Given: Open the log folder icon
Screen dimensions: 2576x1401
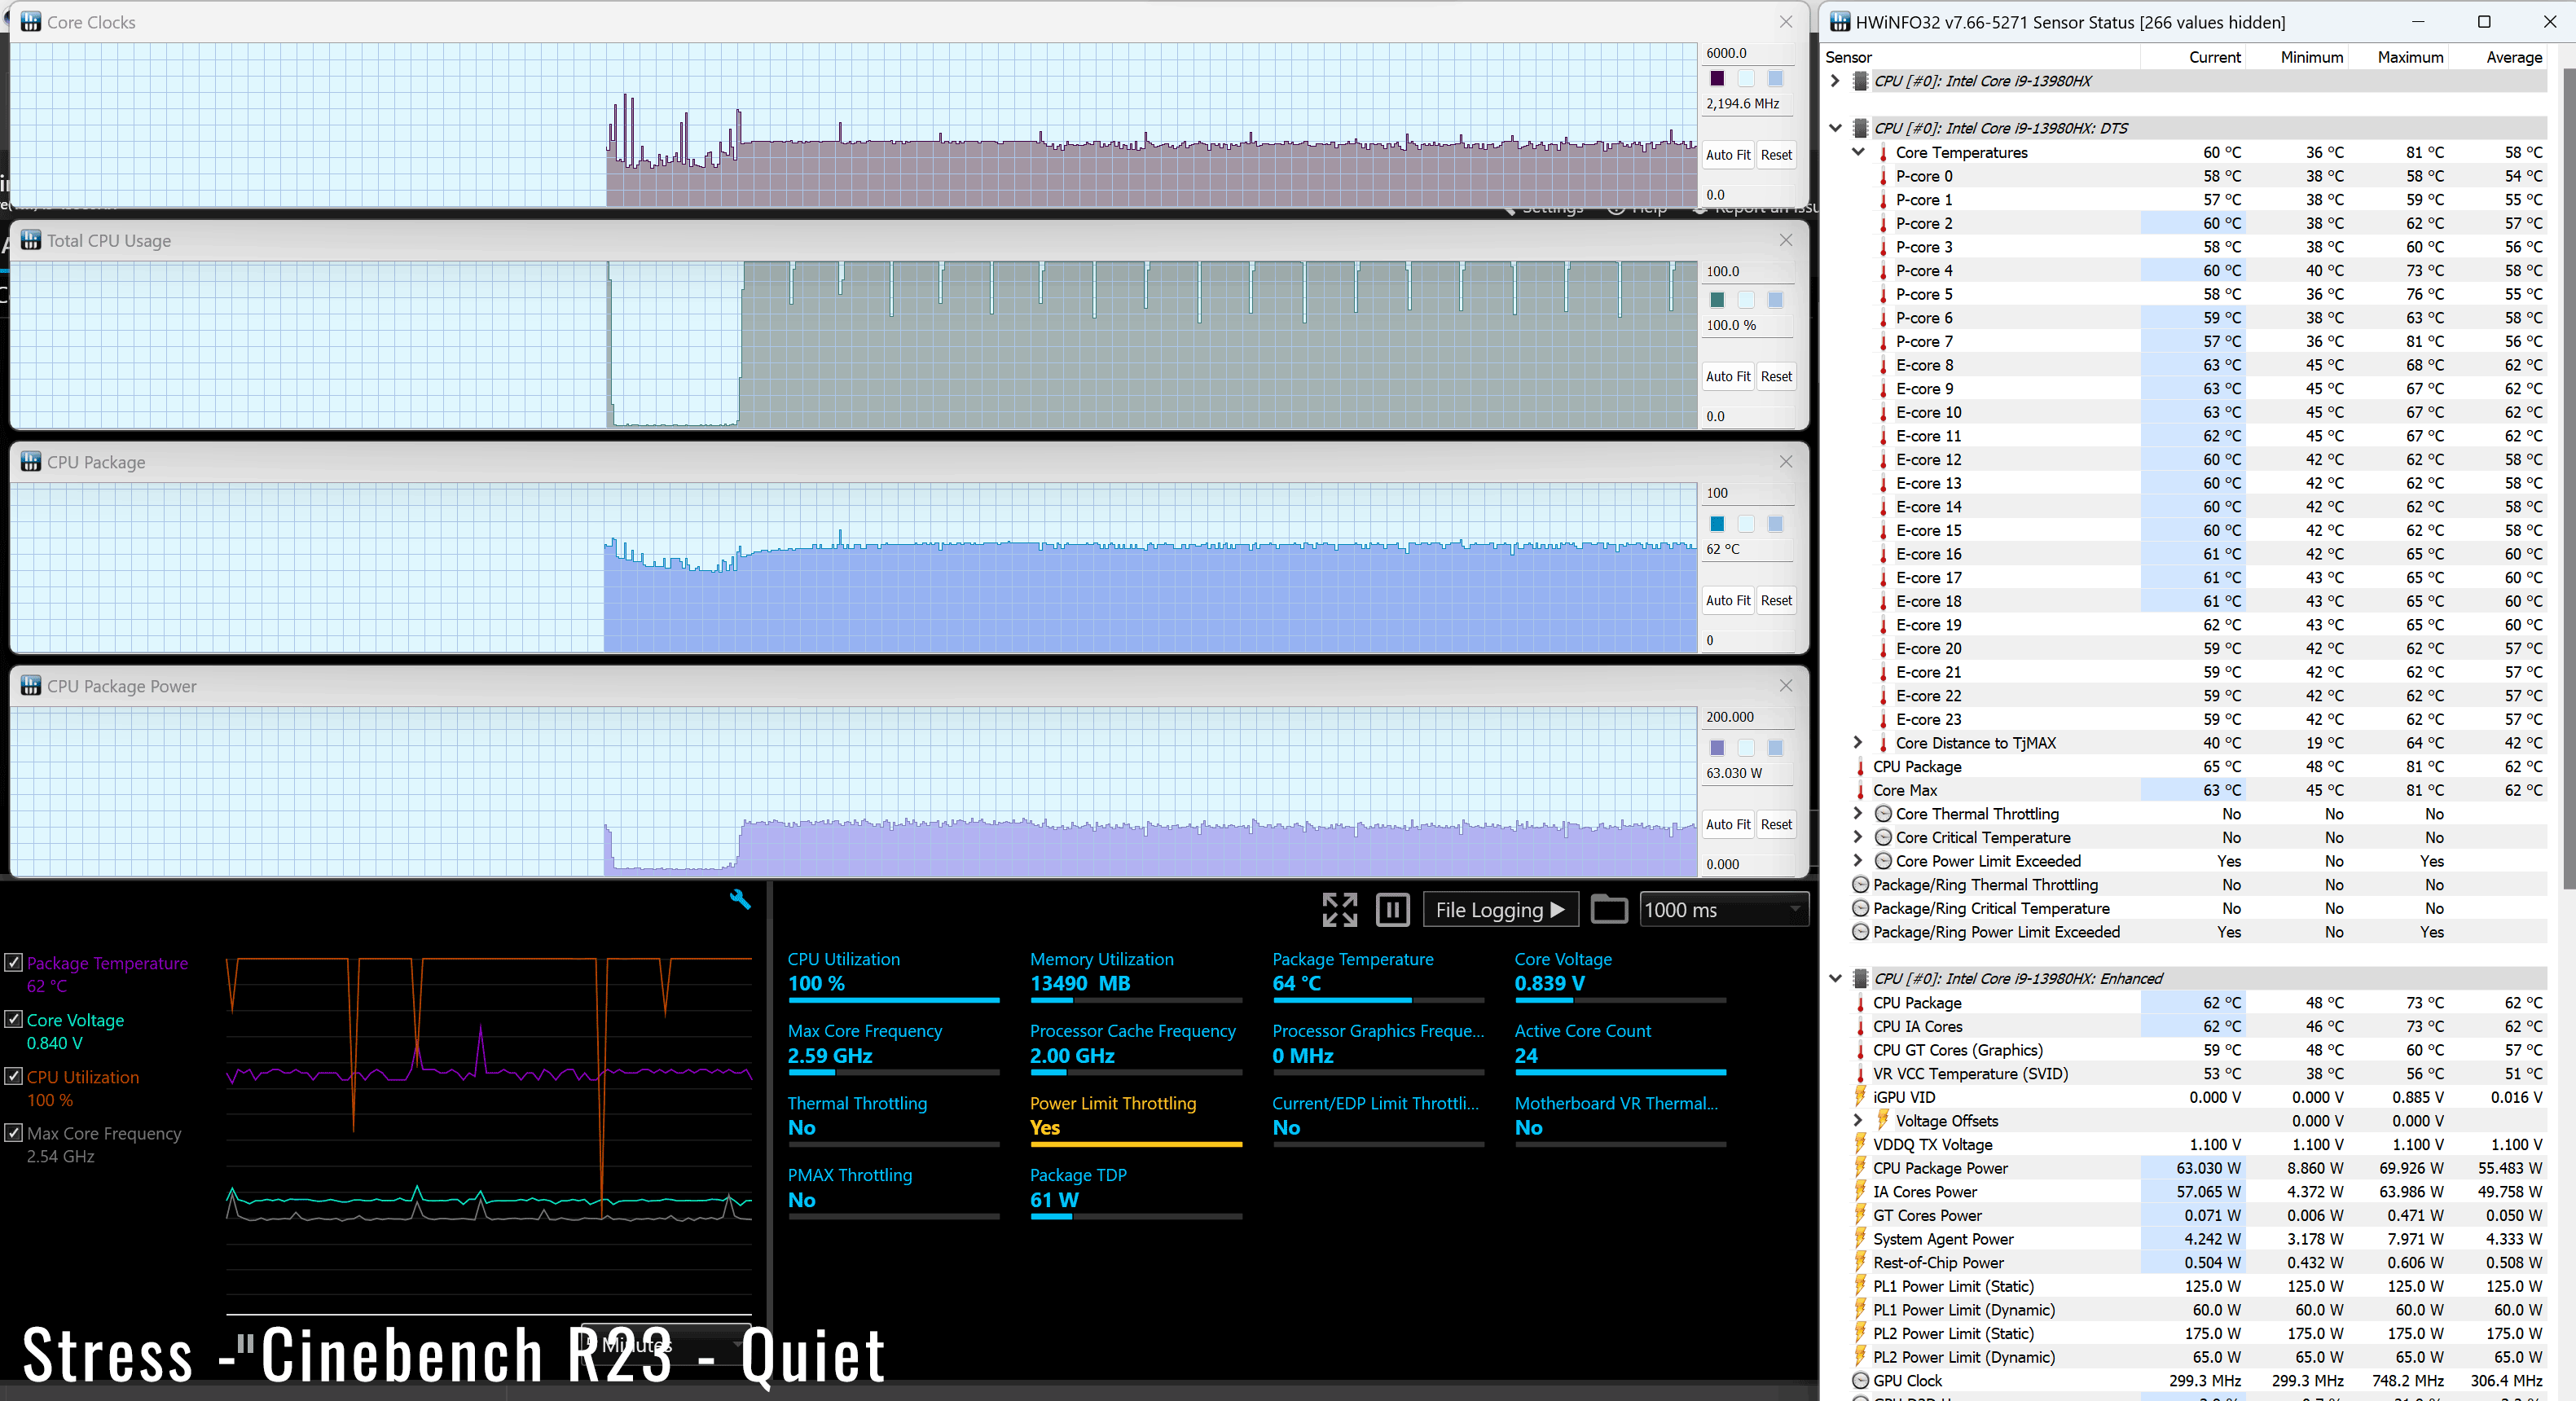Looking at the screenshot, I should pos(1608,910).
